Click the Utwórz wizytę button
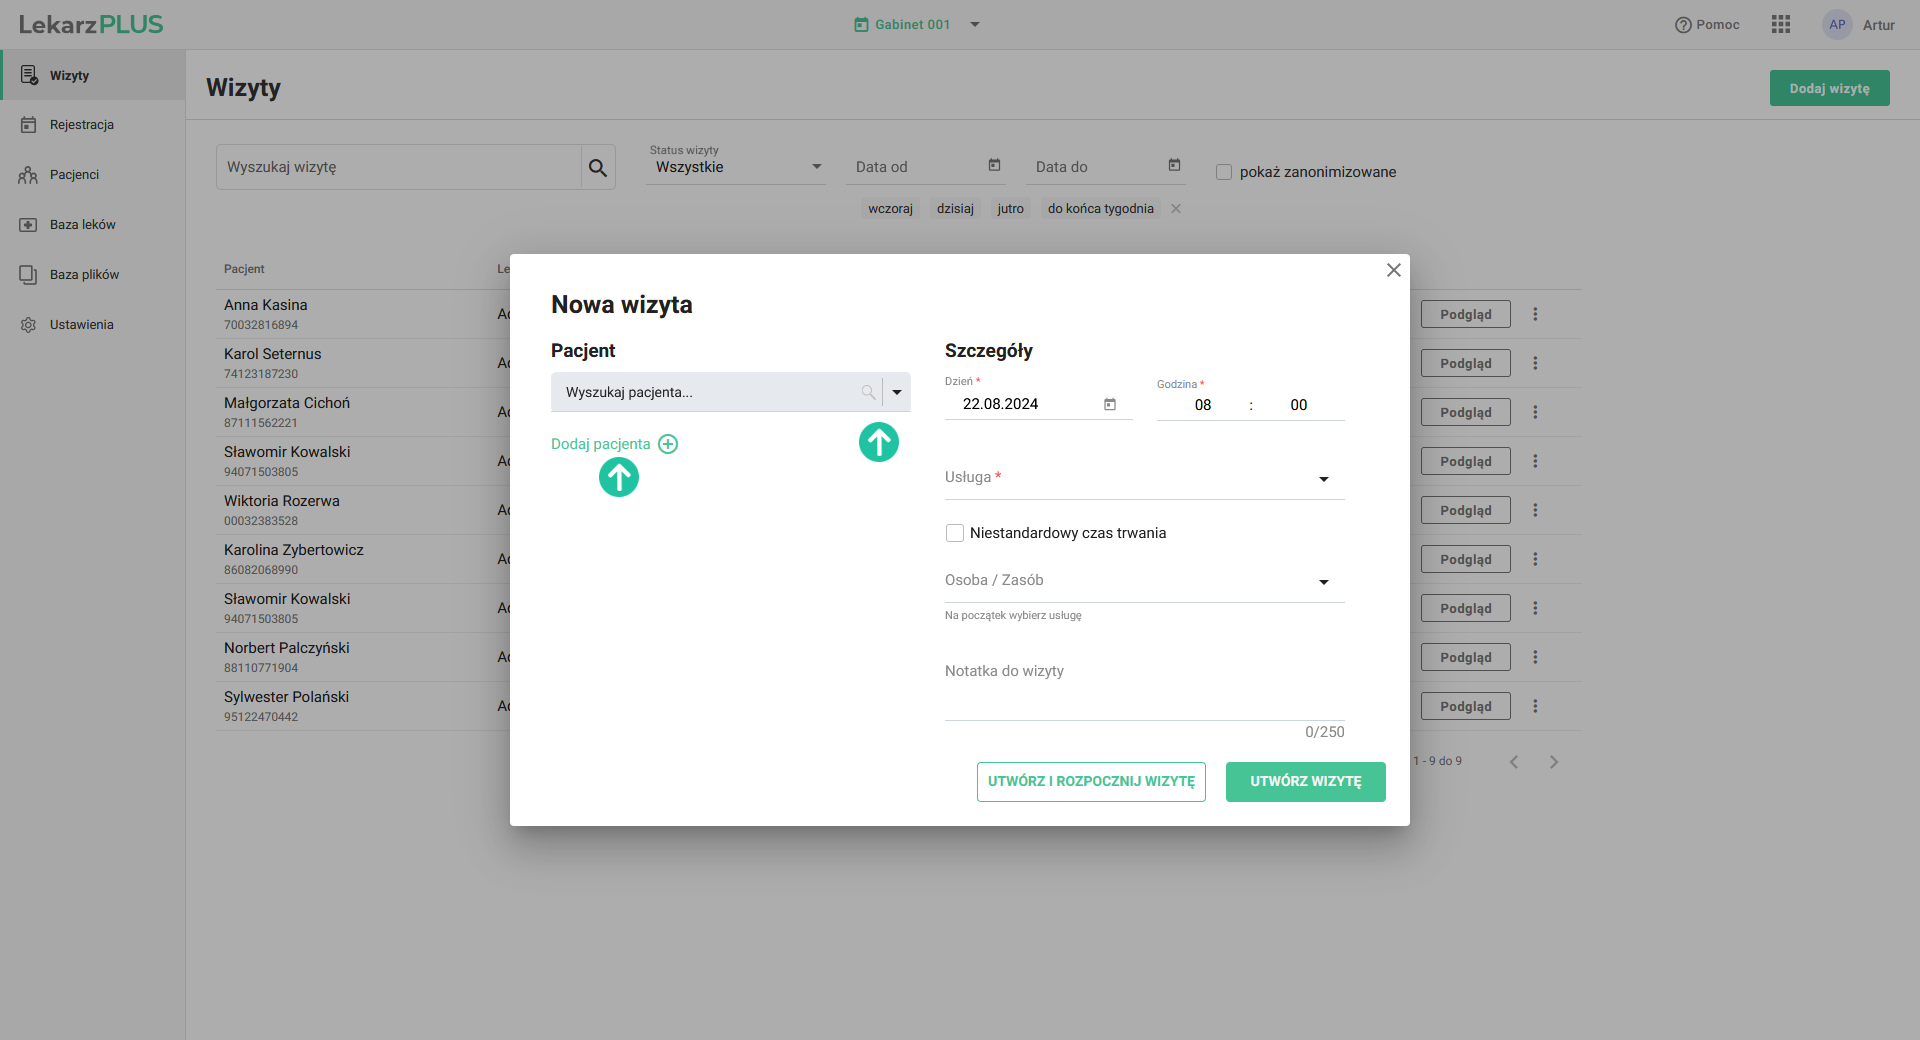The height and width of the screenshot is (1040, 1920). [1305, 782]
